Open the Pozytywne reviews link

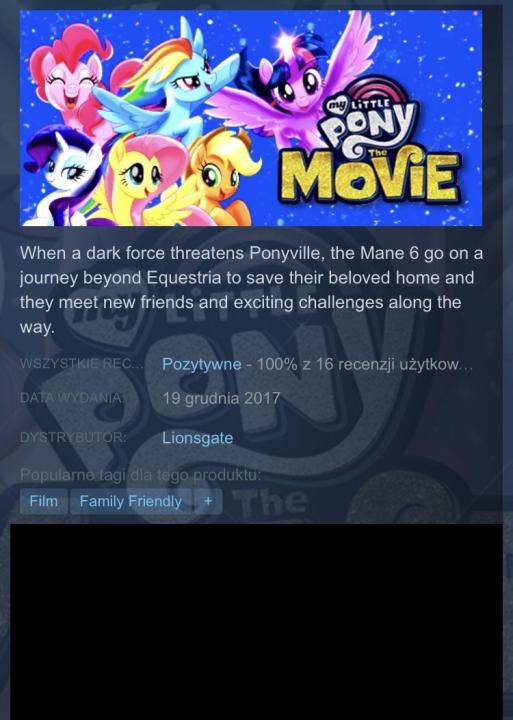202,364
